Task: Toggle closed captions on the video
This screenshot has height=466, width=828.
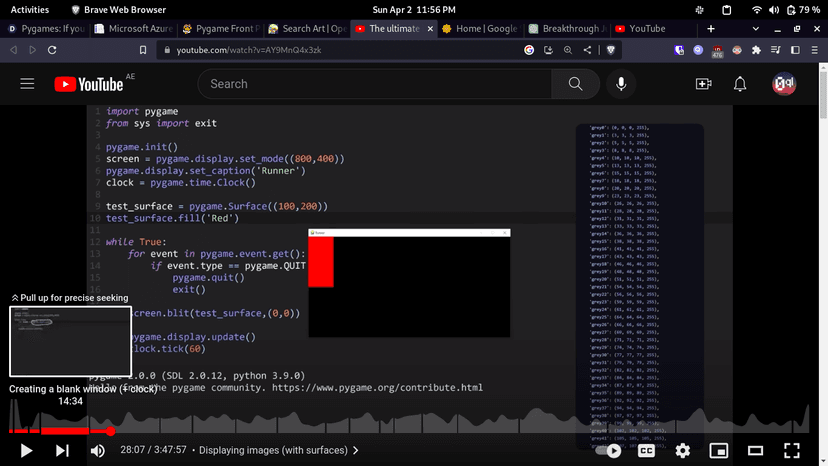Action: click(647, 451)
